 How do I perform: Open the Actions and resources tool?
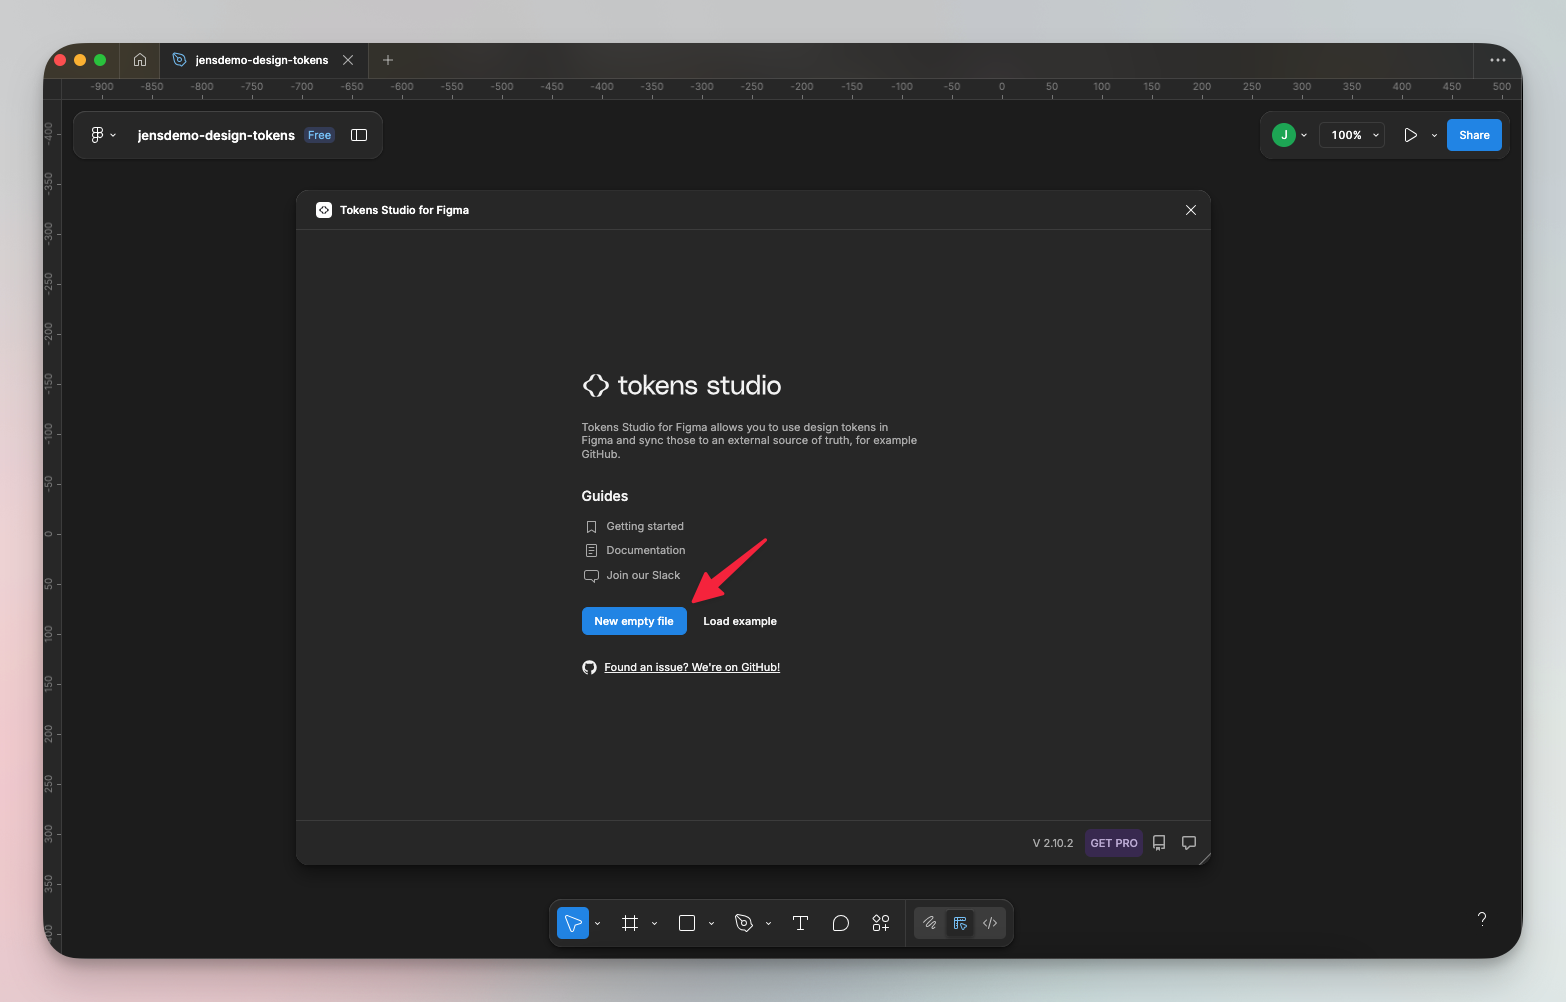pyautogui.click(x=881, y=923)
